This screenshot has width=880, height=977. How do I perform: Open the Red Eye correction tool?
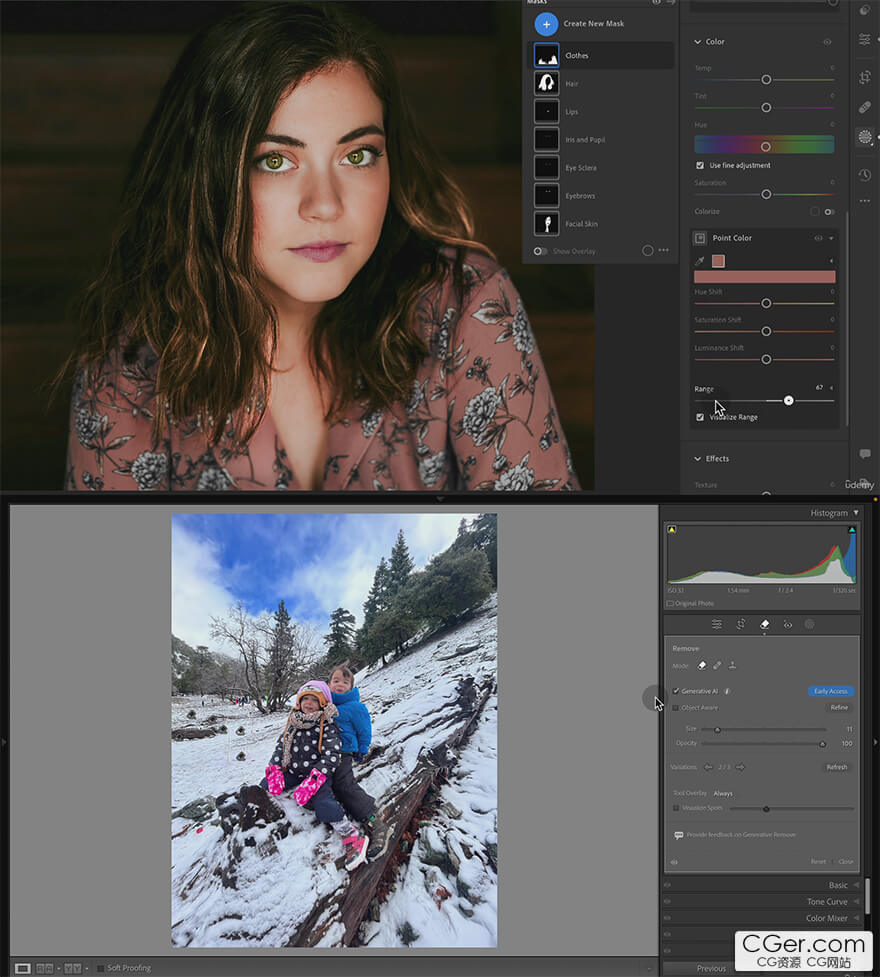tap(788, 624)
